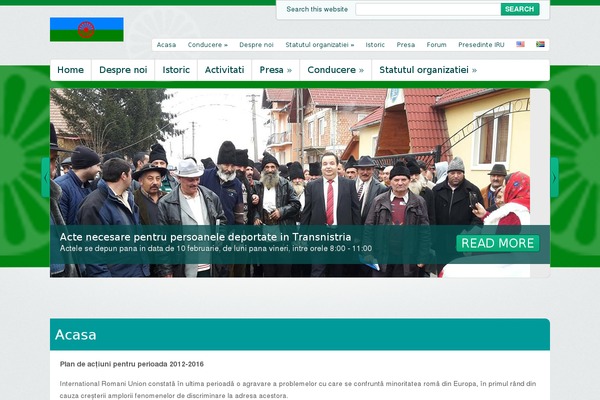This screenshot has height=400, width=600.
Task: Open the 'Acte necesare pentru persoanele deportate' headline
Action: [205, 237]
